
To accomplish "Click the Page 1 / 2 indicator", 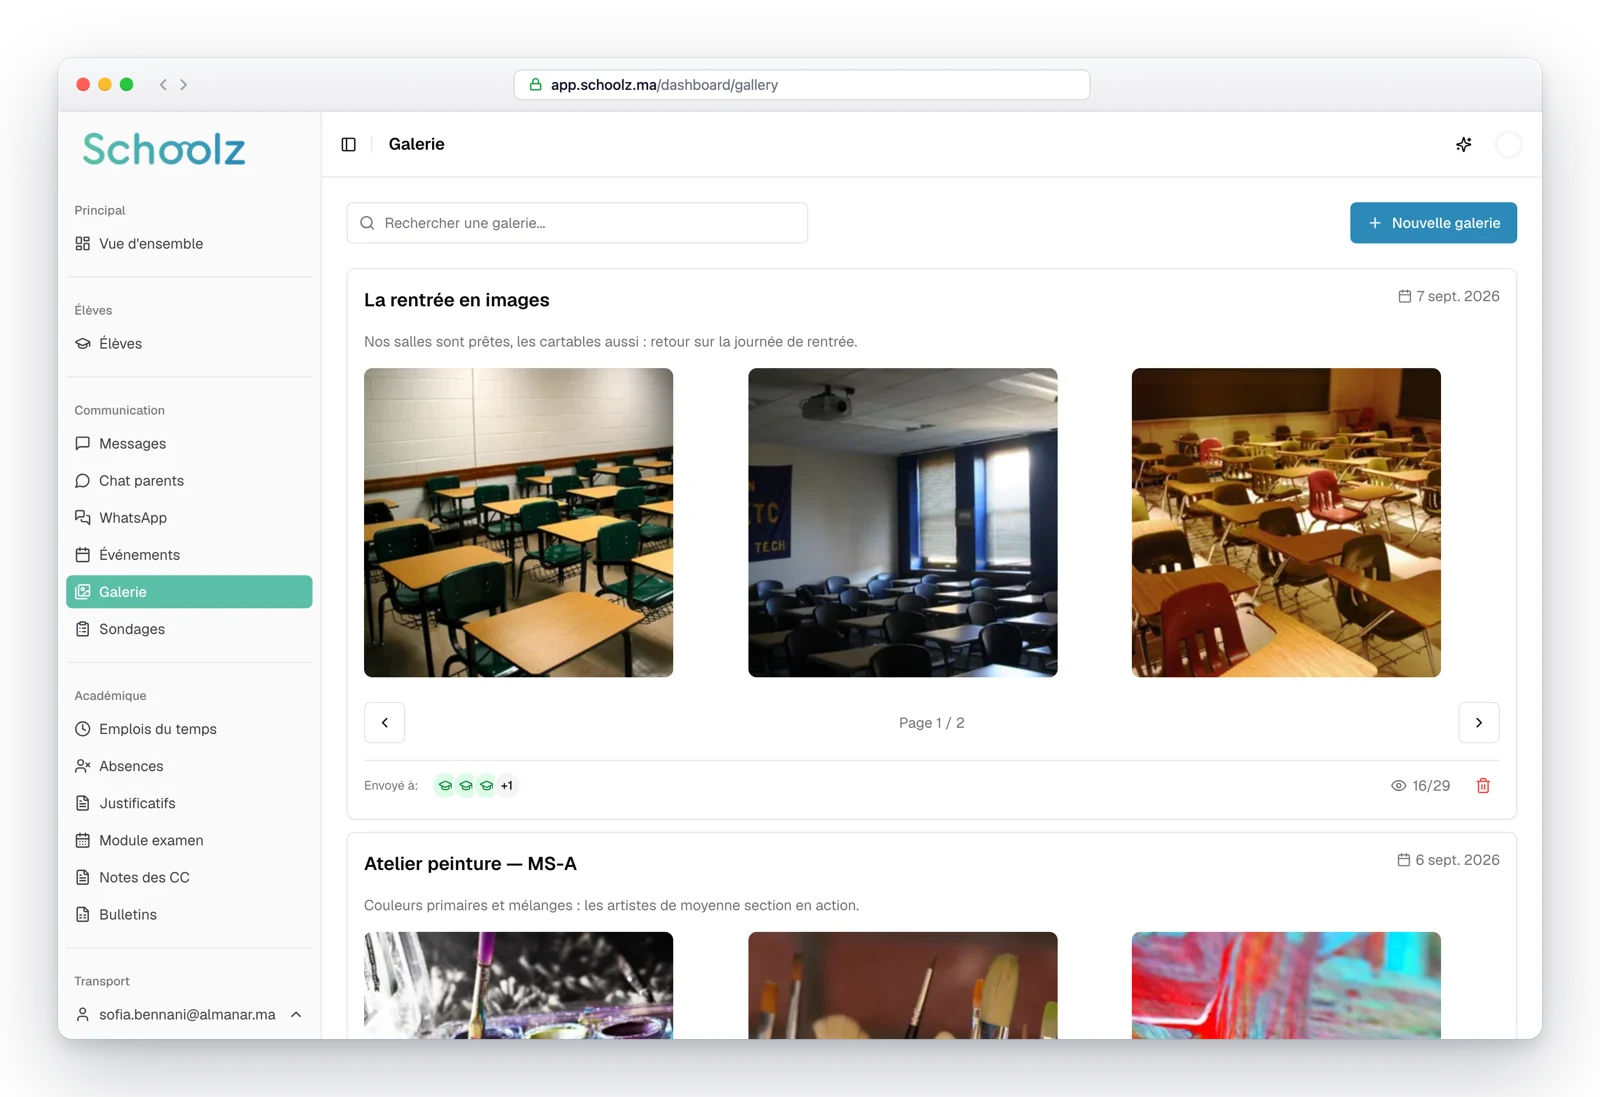I will [x=932, y=723].
